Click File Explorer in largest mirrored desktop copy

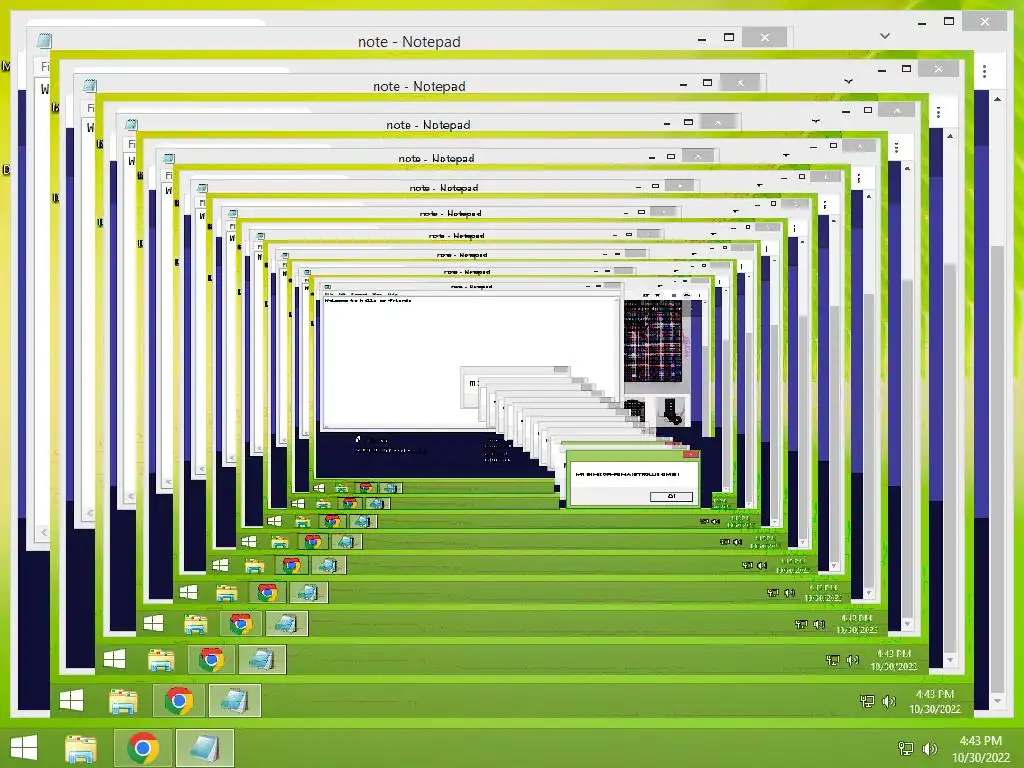coord(123,701)
